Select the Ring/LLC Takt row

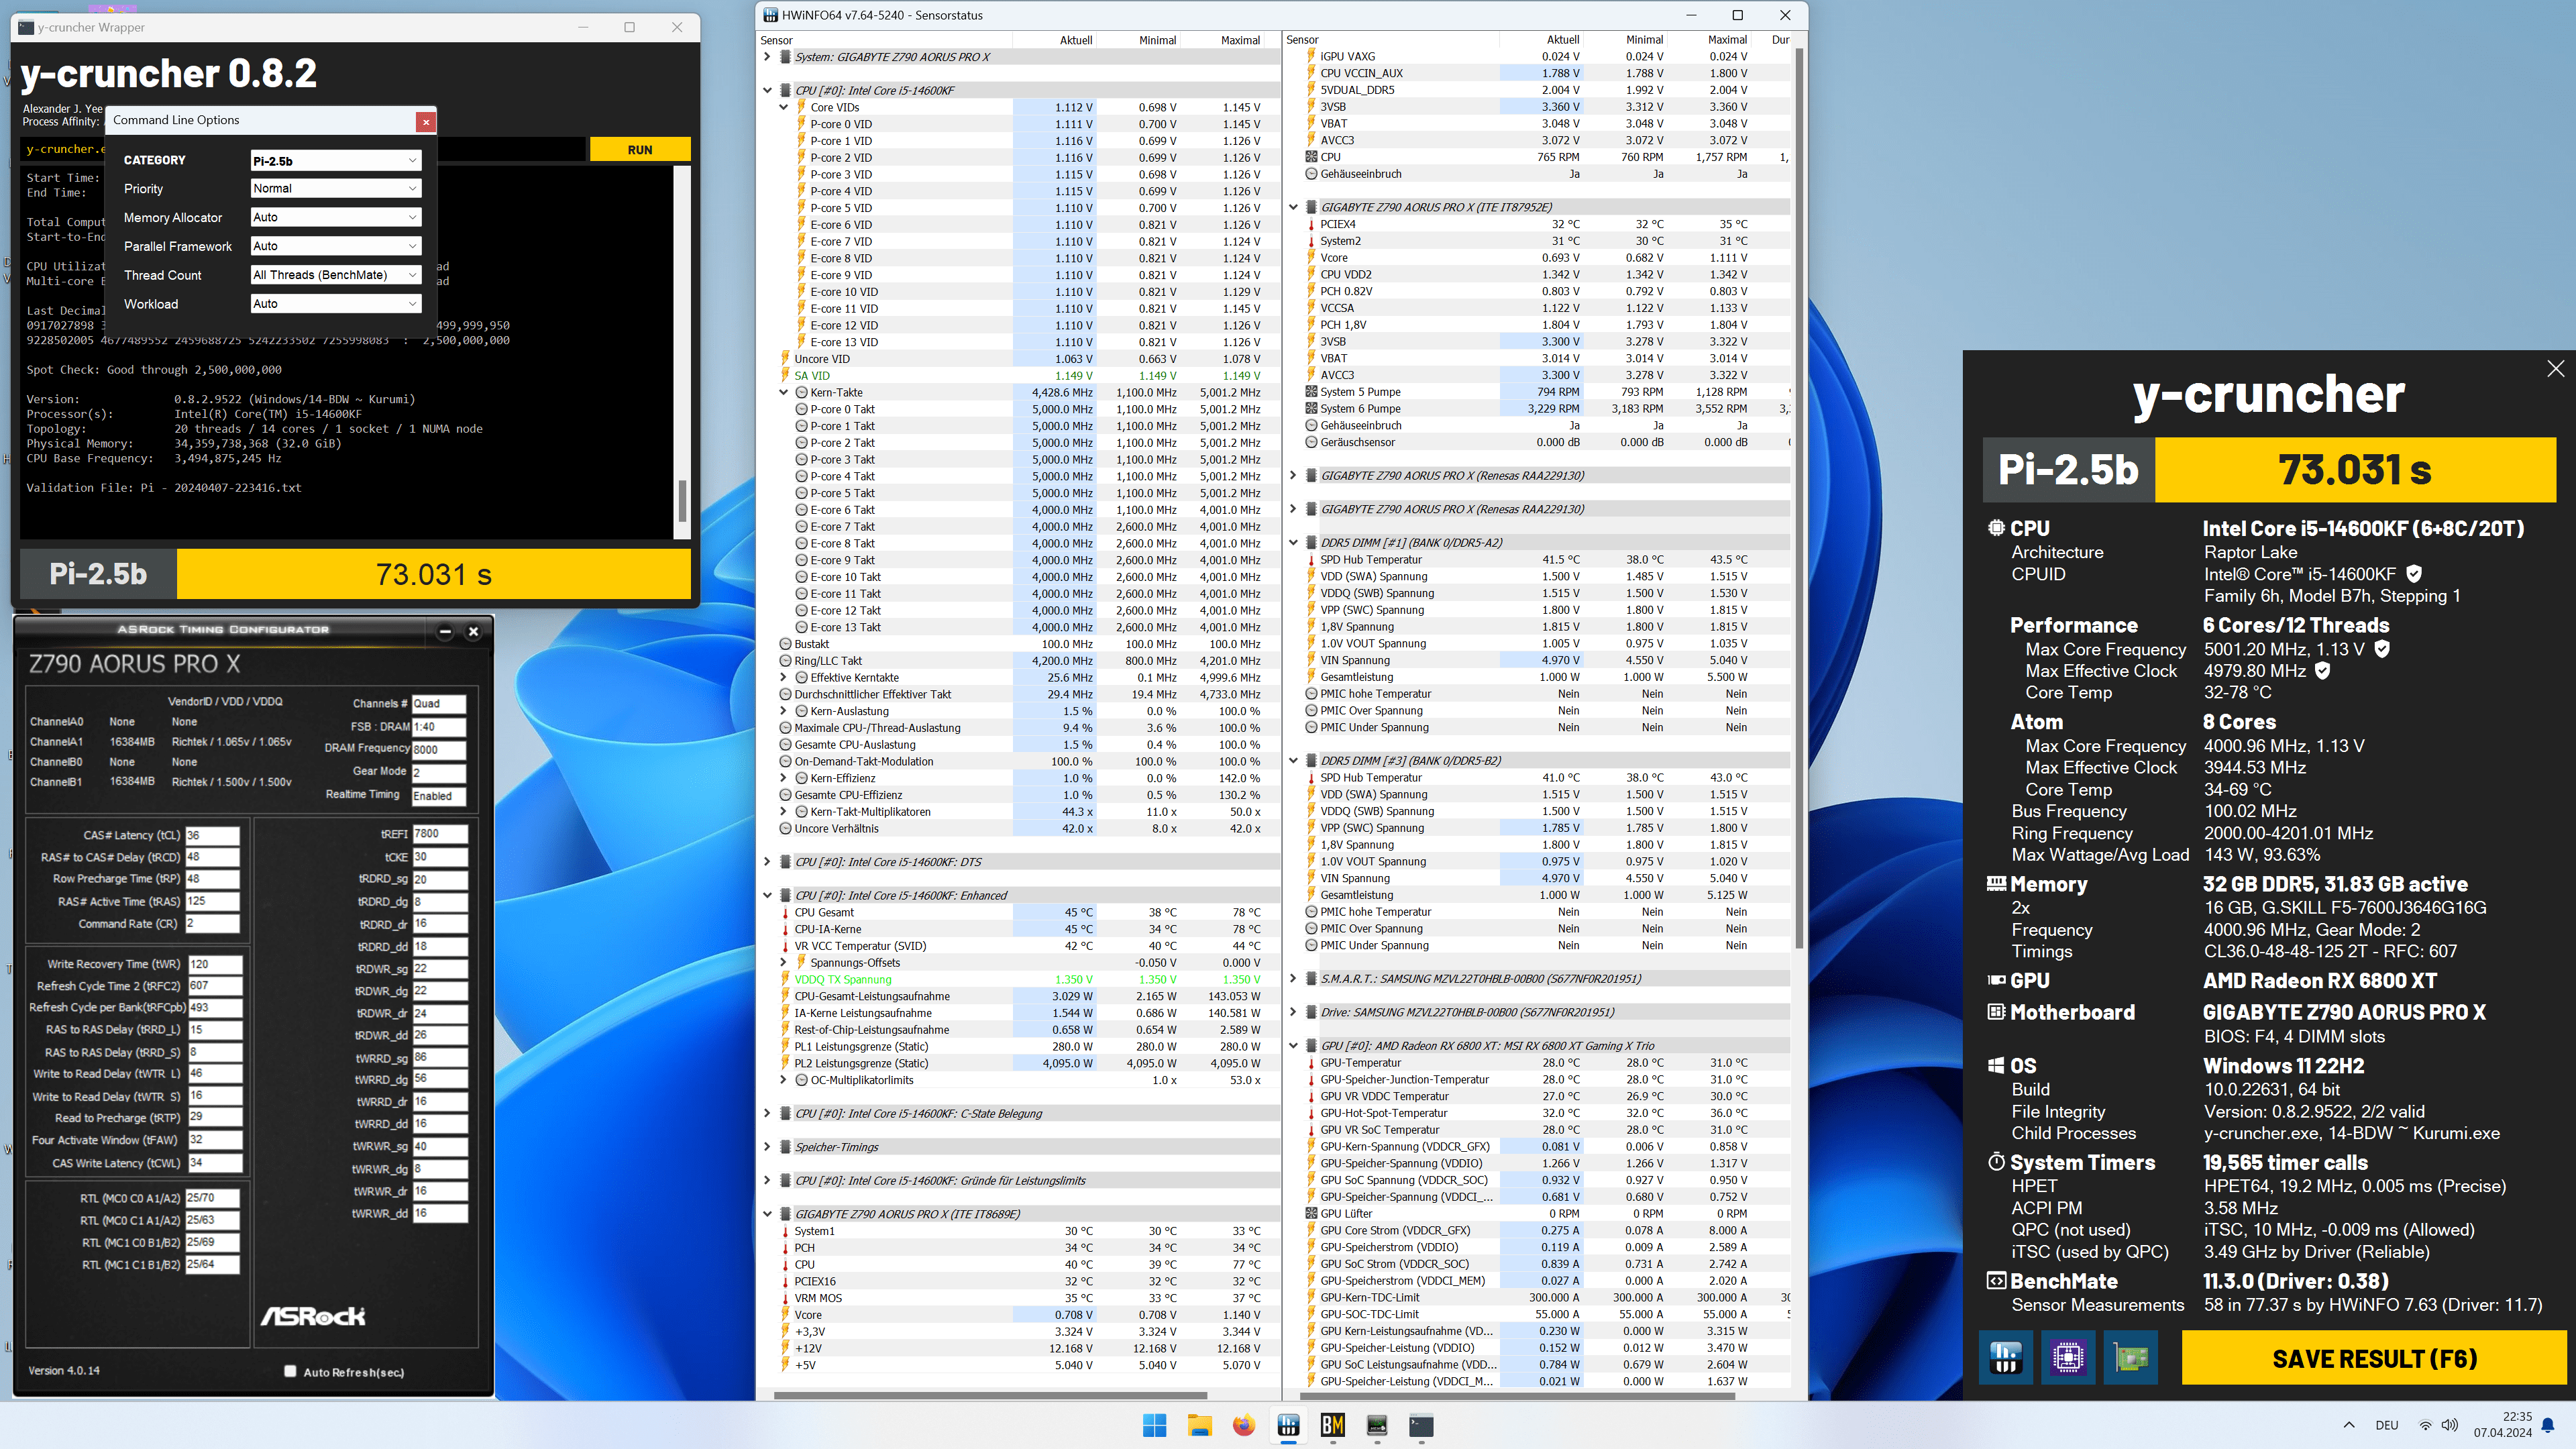click(1020, 661)
